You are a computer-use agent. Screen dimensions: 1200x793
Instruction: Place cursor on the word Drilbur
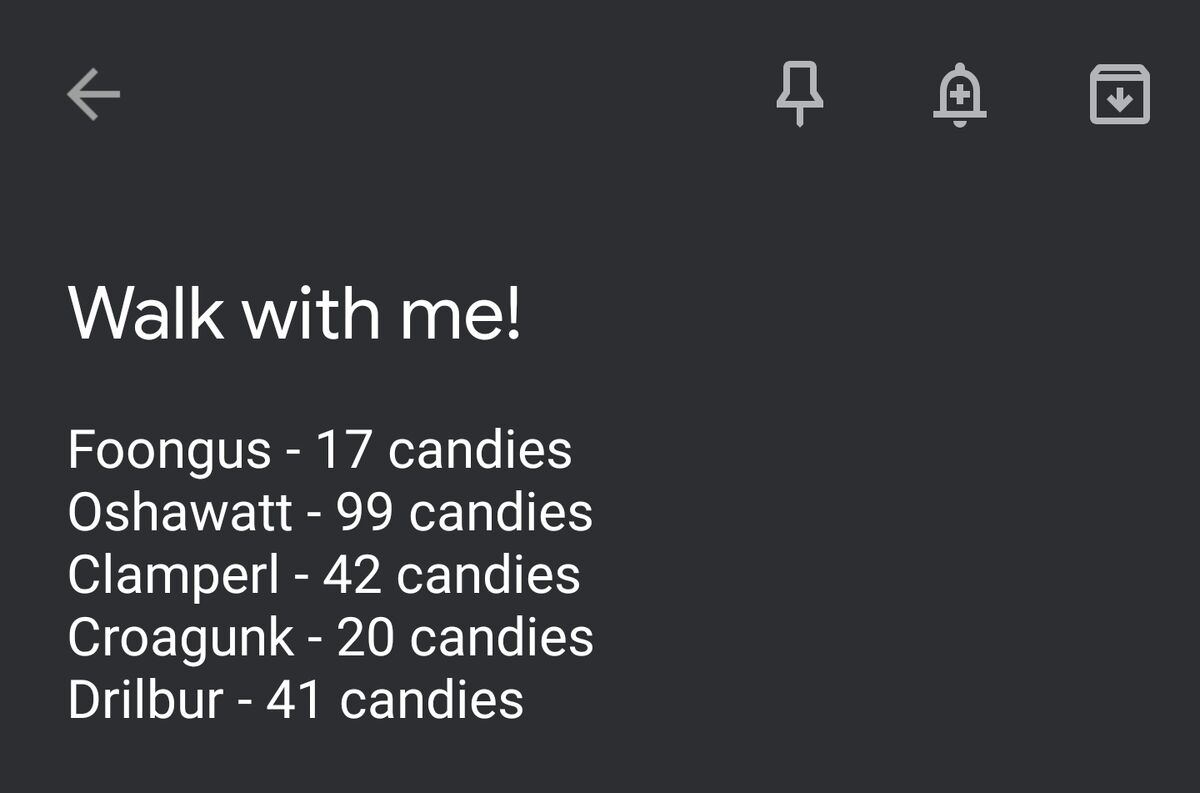point(145,700)
